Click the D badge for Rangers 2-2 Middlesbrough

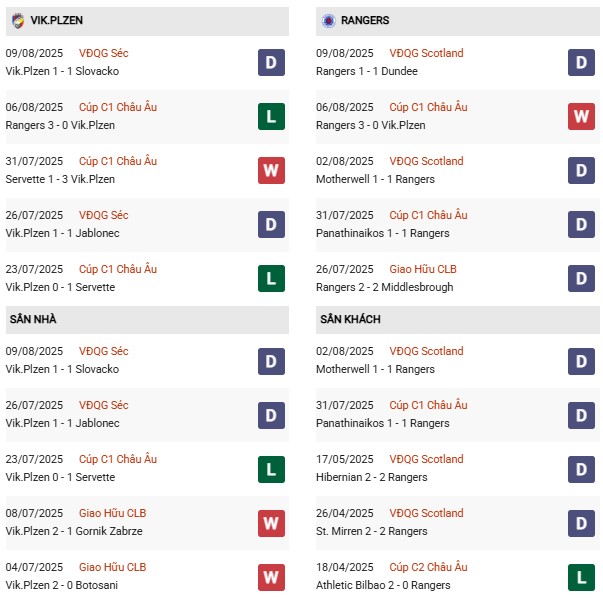[x=581, y=278]
